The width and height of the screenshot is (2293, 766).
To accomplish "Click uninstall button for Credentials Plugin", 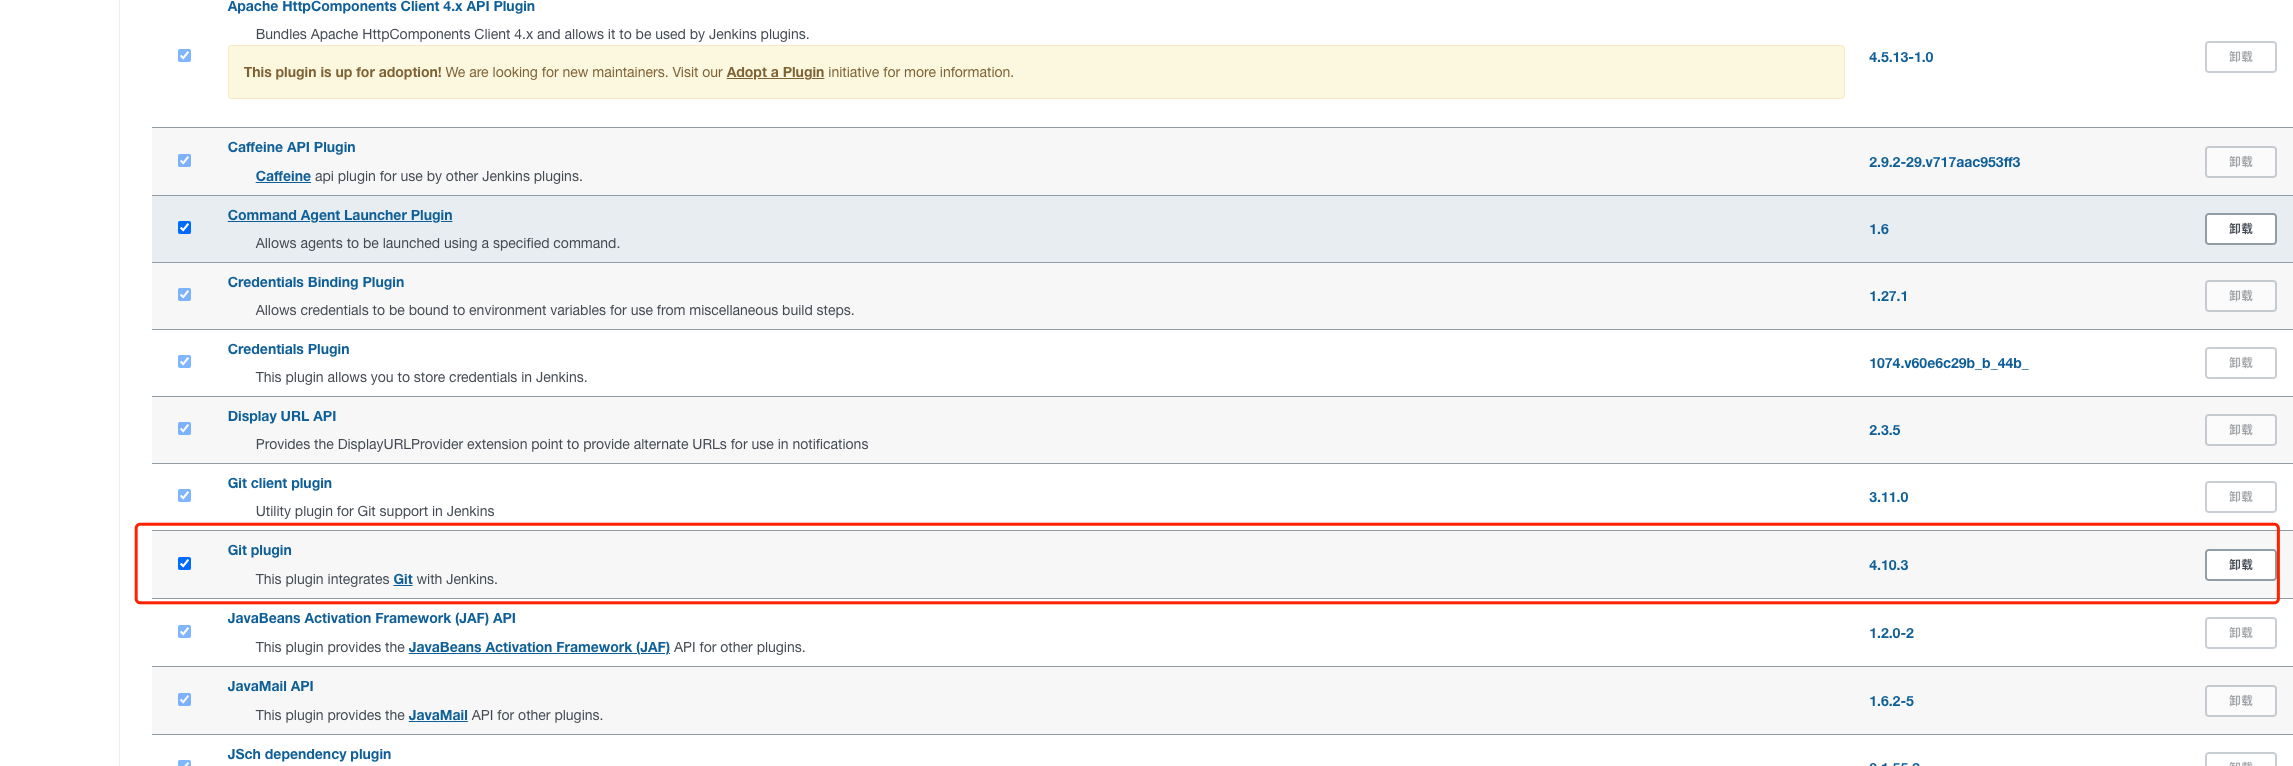I will pos(2240,363).
